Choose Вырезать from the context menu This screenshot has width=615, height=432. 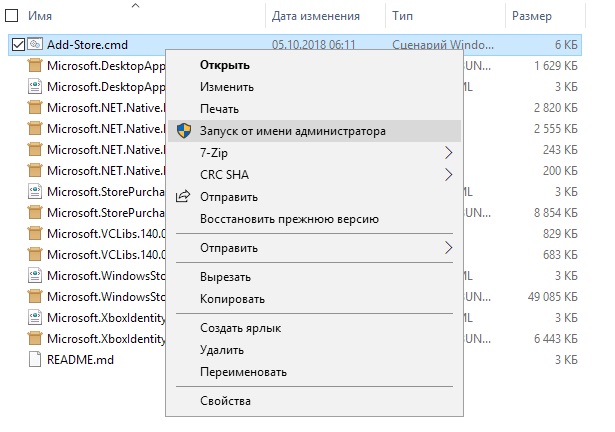(x=314, y=277)
